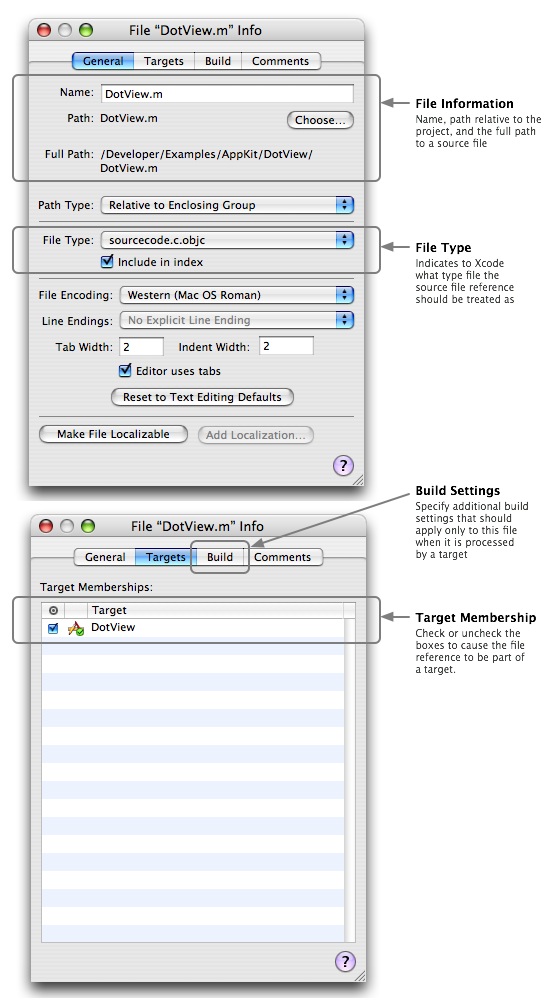Select Comments tab in upper Info window
The height and width of the screenshot is (1008, 558).
(x=280, y=61)
